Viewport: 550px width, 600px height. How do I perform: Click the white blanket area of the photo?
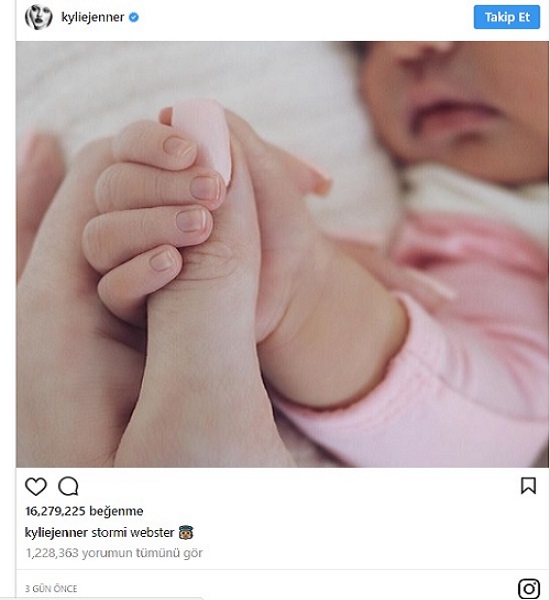(x=172, y=77)
